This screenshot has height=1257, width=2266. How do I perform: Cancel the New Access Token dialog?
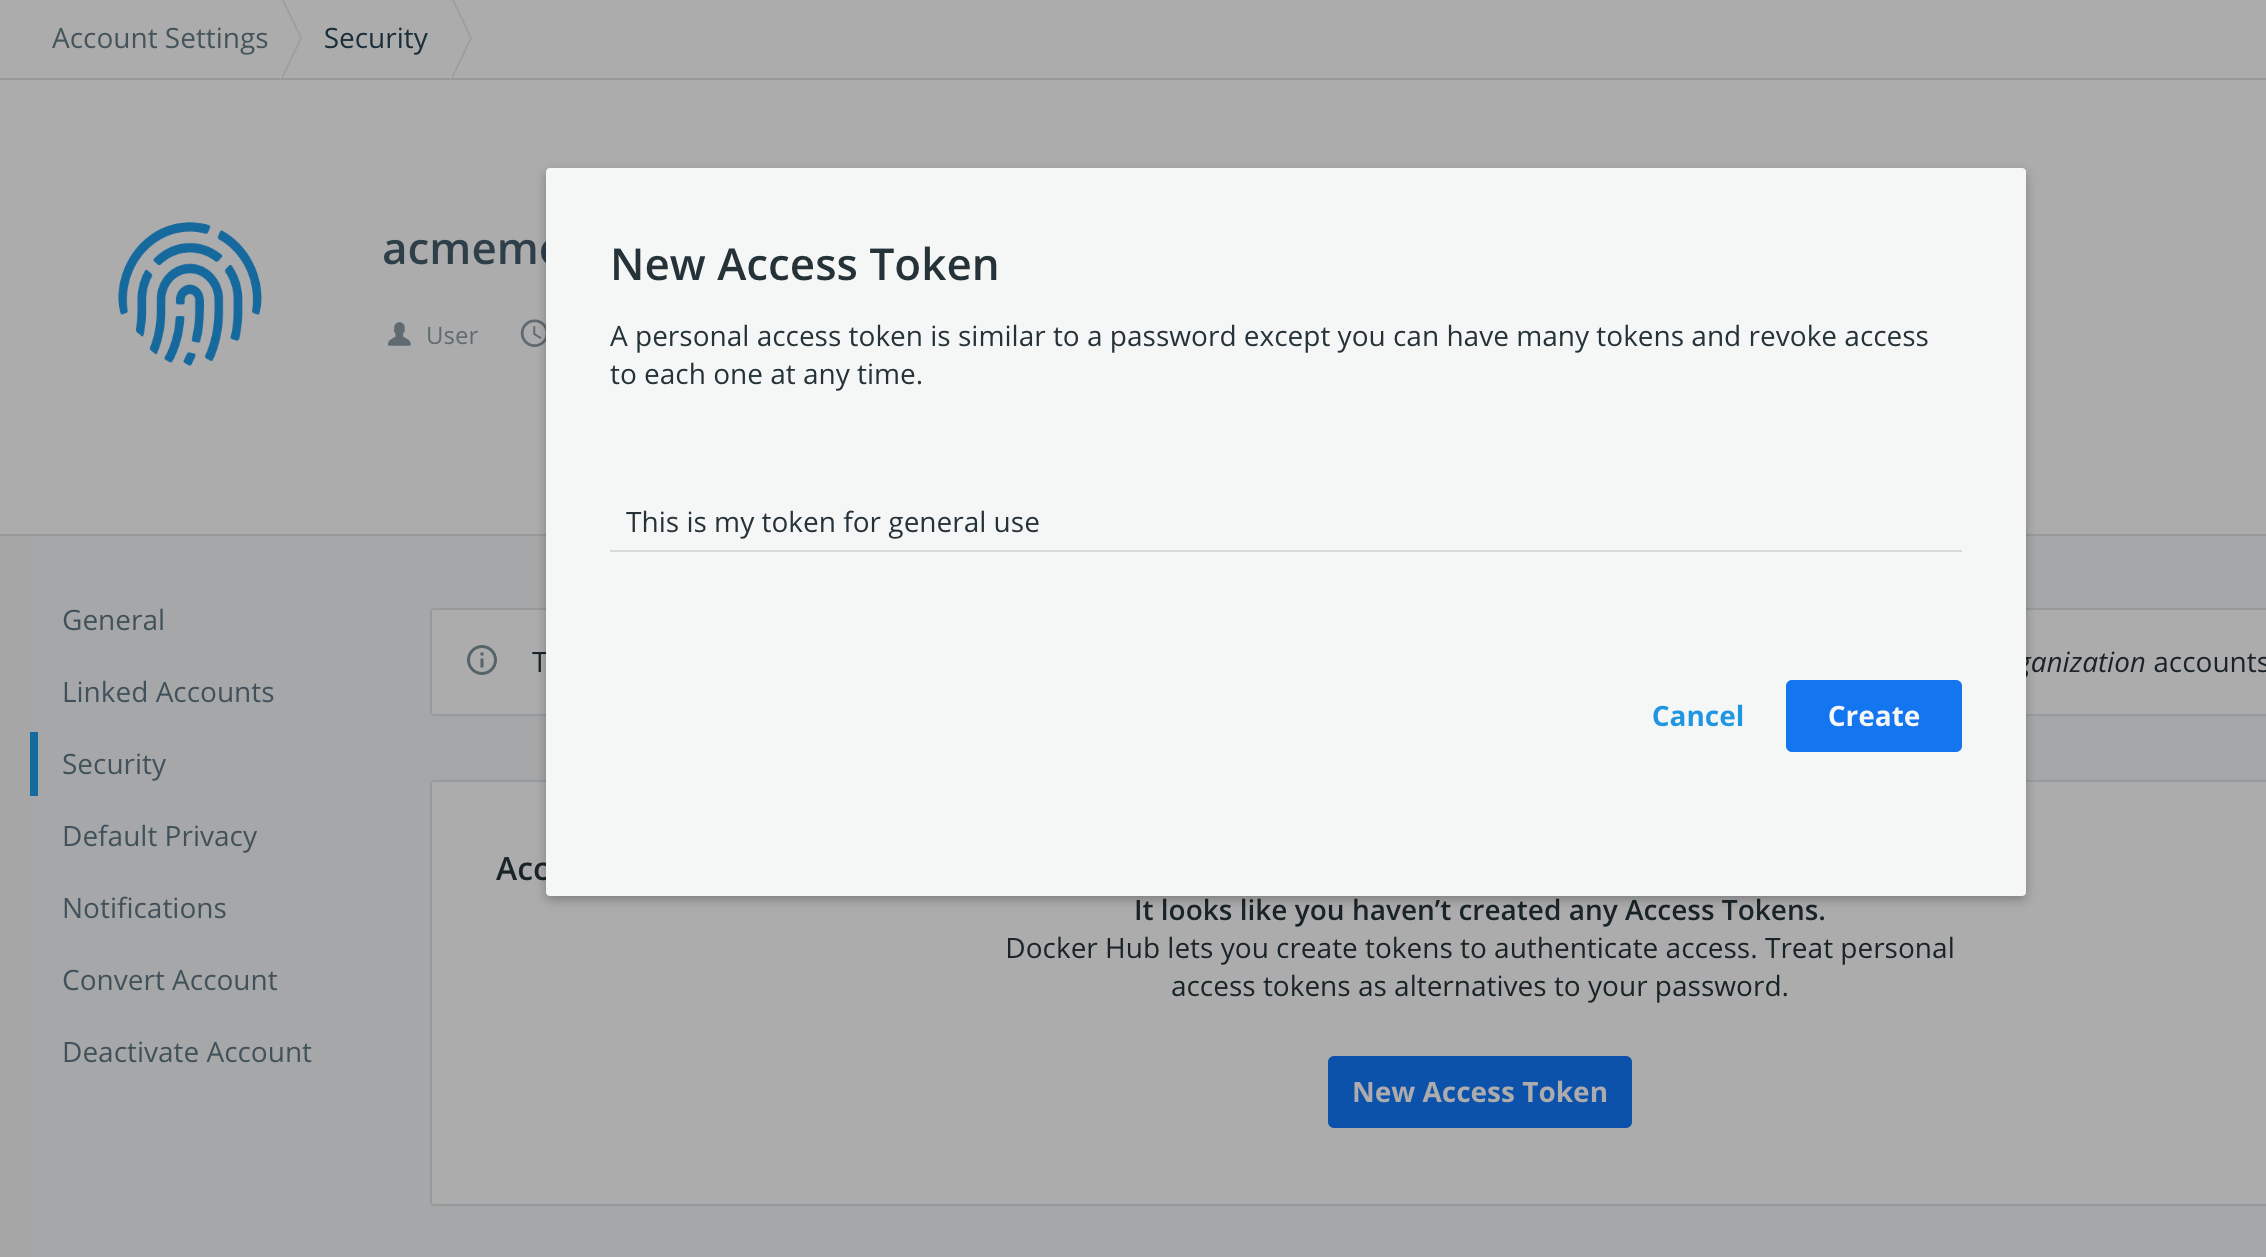[x=1697, y=716]
